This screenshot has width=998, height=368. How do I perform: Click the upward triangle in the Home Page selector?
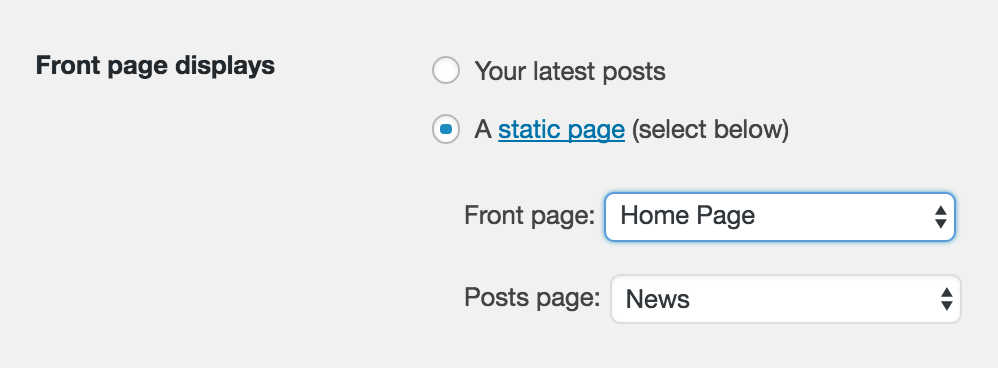[941, 210]
